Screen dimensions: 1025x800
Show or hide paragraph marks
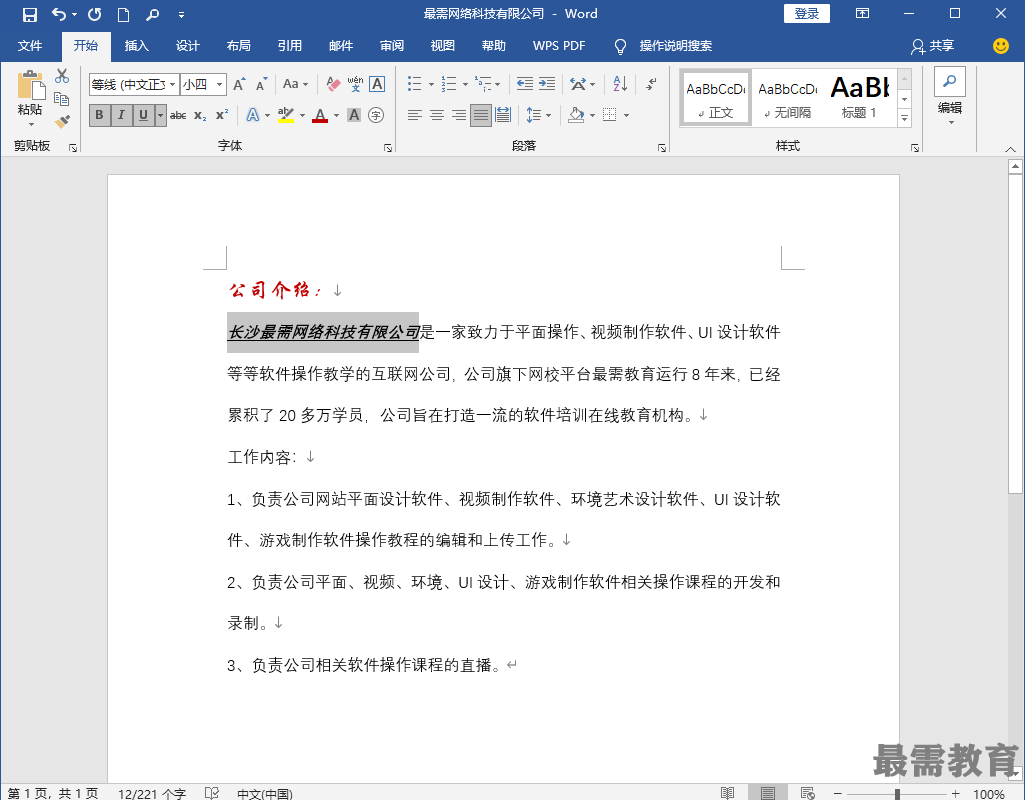pyautogui.click(x=651, y=84)
